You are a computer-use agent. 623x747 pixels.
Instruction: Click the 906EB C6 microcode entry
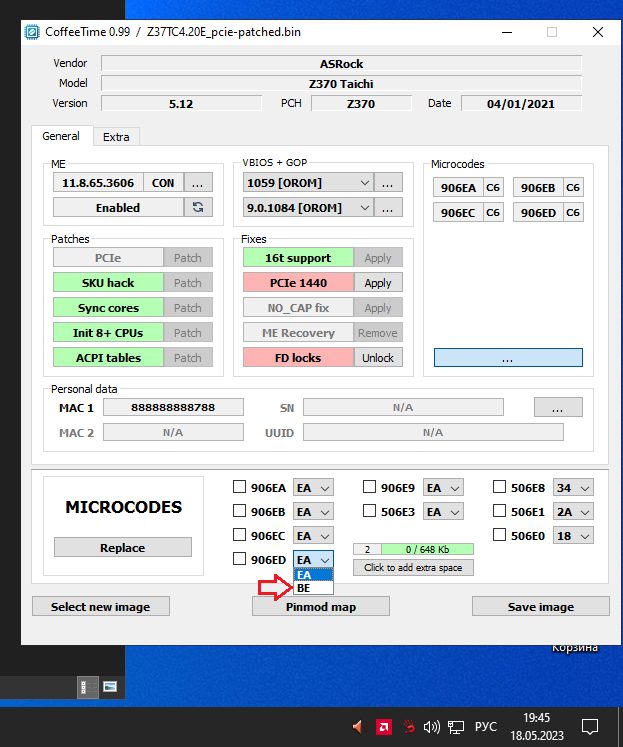548,187
